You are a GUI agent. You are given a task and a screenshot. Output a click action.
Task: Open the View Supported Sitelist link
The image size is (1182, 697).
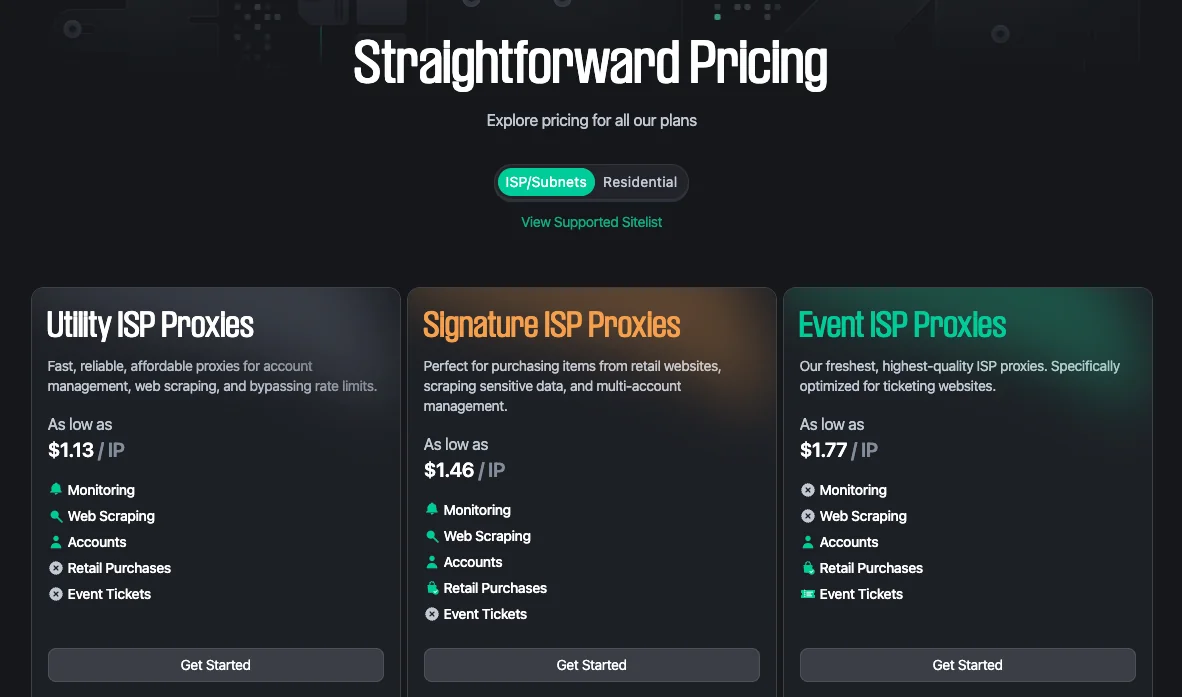(x=591, y=222)
